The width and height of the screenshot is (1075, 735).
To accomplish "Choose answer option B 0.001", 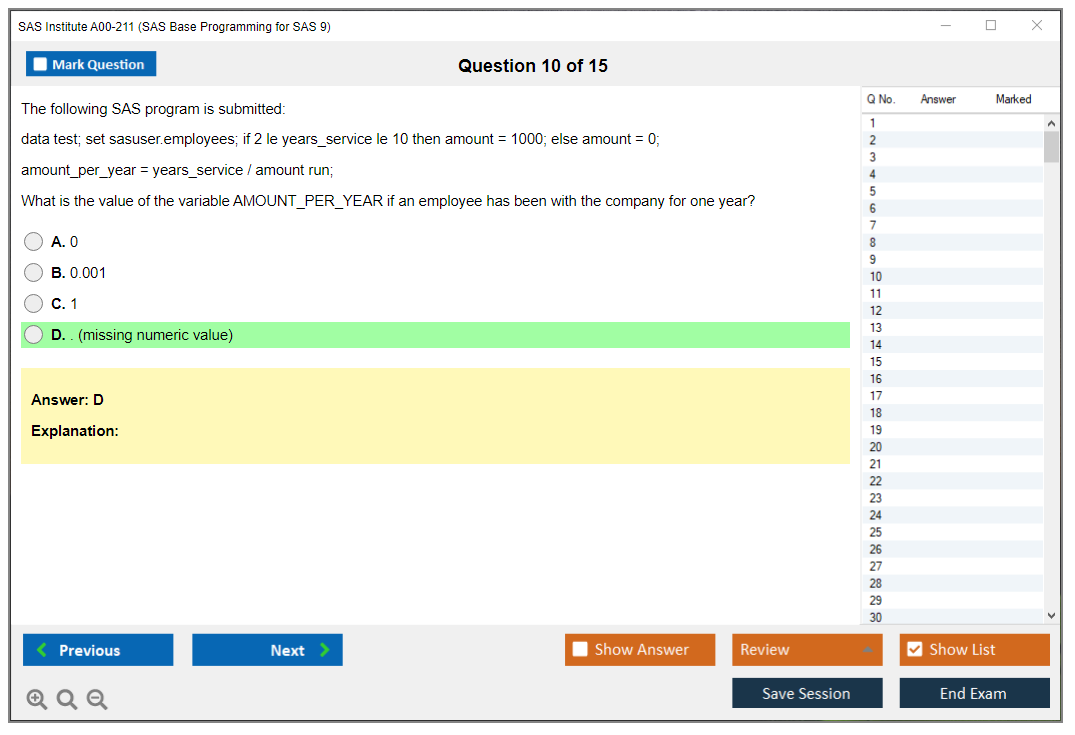I will coord(34,273).
